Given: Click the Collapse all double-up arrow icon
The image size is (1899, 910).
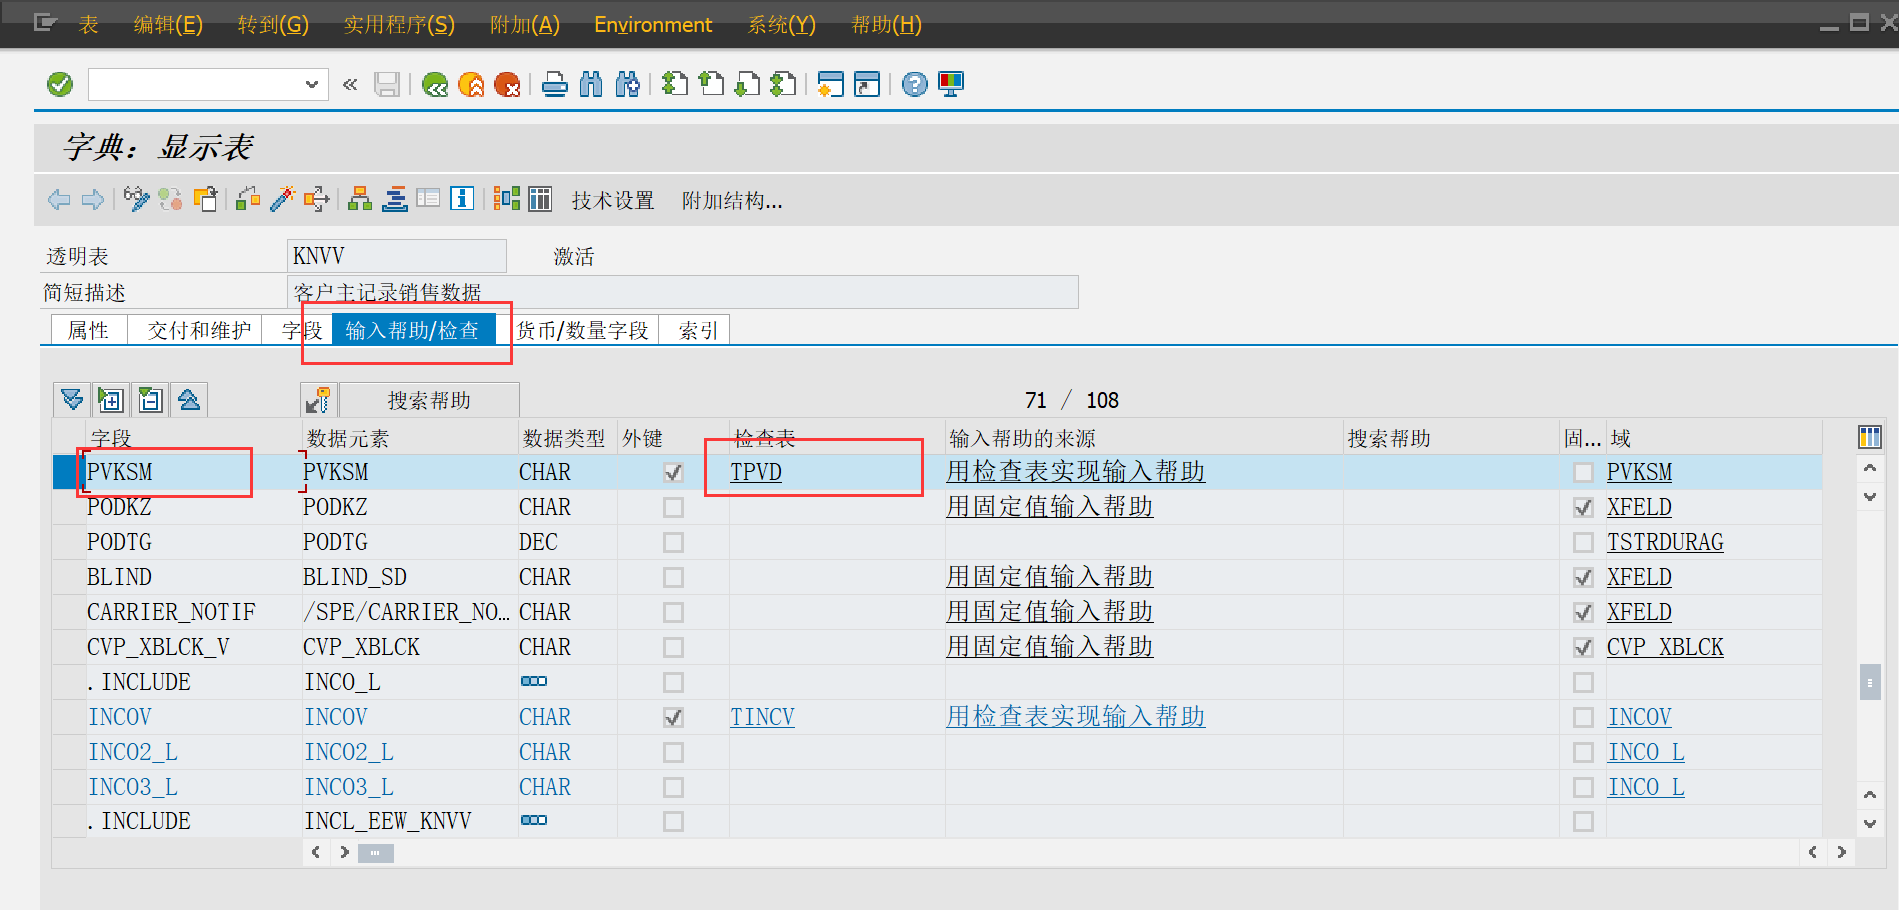Looking at the screenshot, I should pyautogui.click(x=189, y=401).
